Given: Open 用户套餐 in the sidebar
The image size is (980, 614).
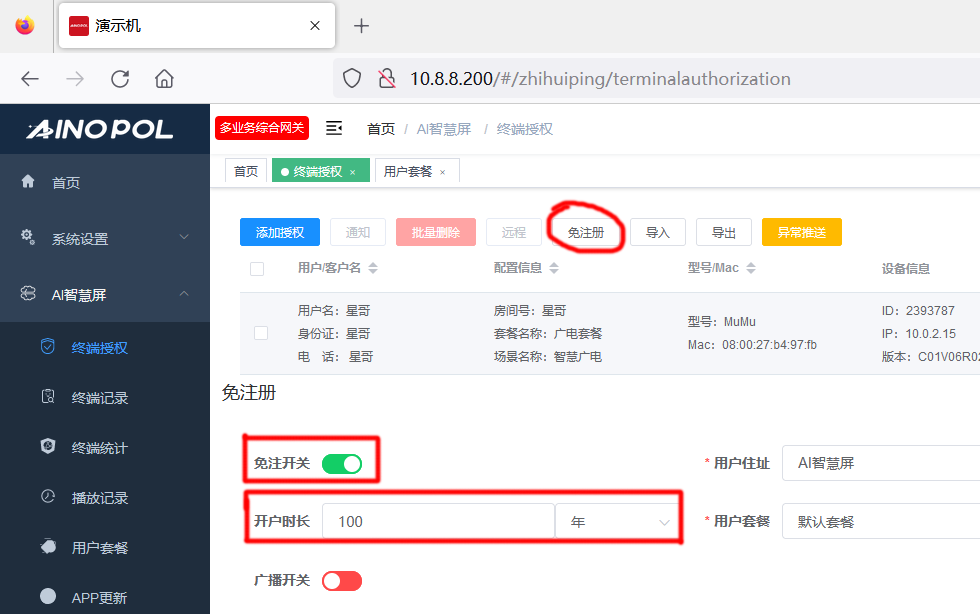Looking at the screenshot, I should 100,548.
